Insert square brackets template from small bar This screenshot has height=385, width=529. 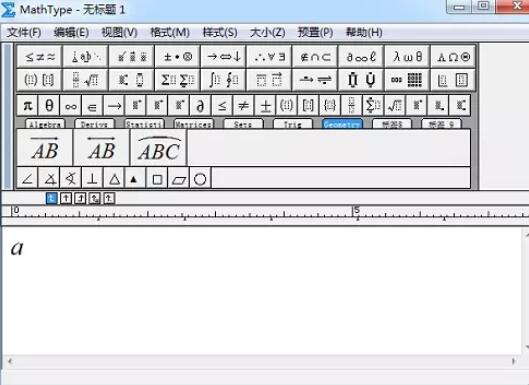pyautogui.click(x=308, y=106)
